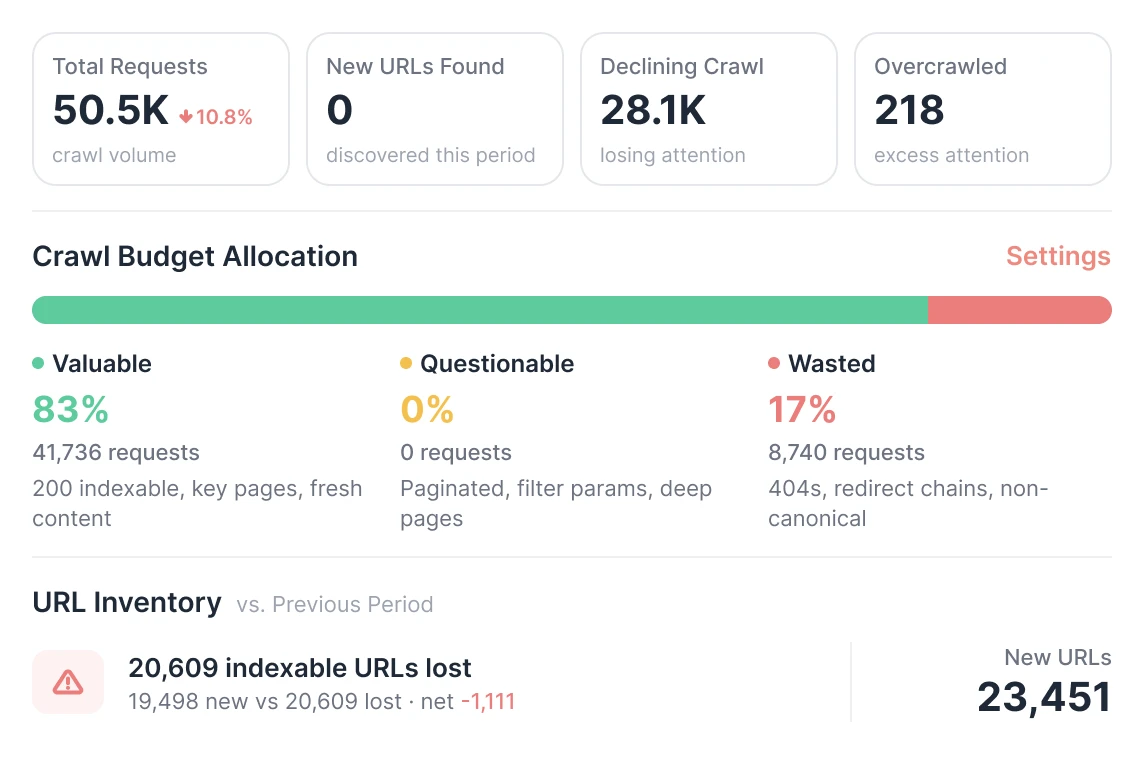Click the 'excess attention' caption

pyautogui.click(x=951, y=155)
